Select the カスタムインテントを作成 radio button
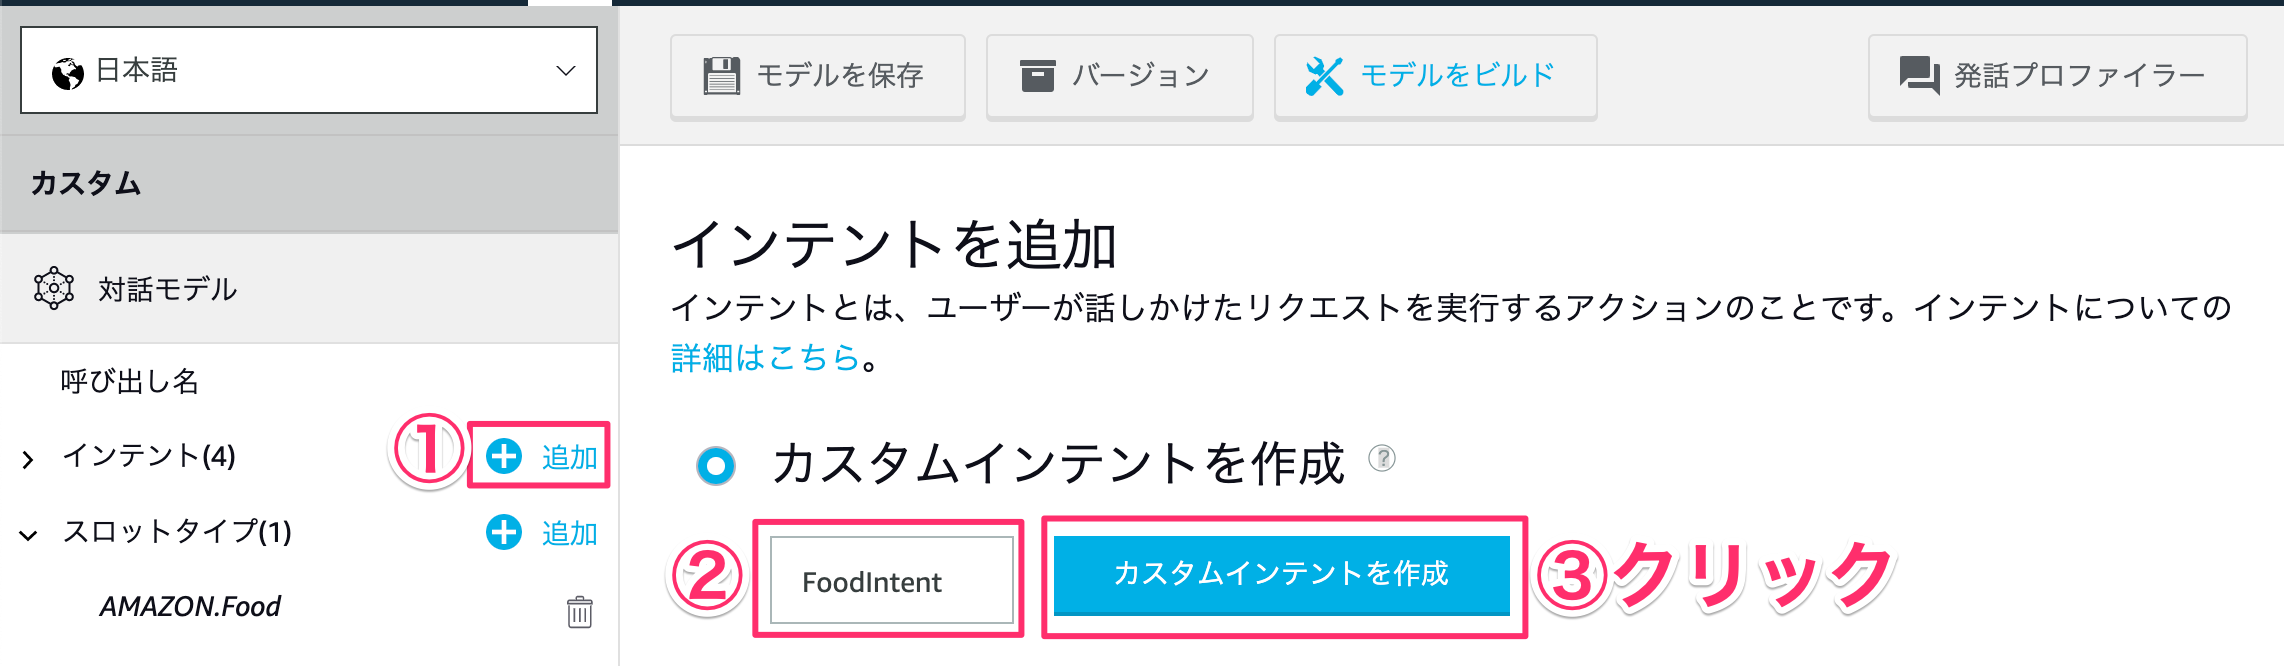2284x666 pixels. [x=716, y=465]
